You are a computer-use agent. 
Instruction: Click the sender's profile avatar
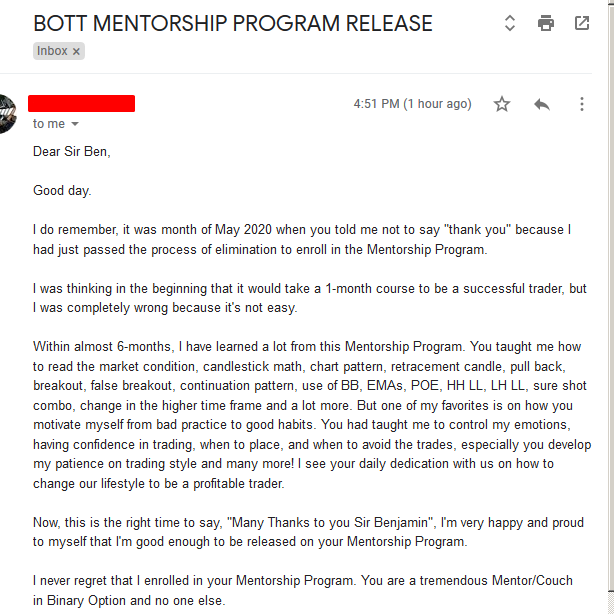point(6,113)
